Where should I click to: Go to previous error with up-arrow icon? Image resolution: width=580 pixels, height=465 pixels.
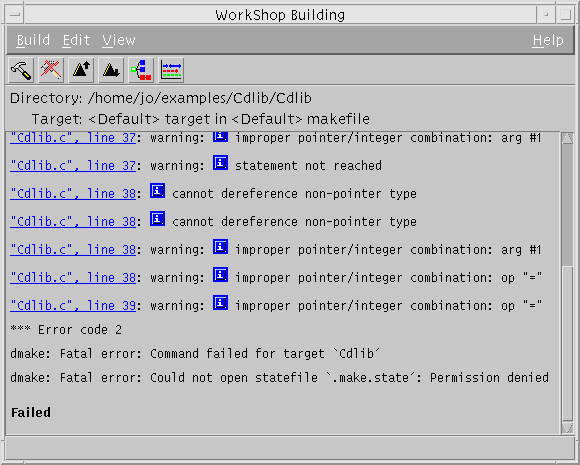(x=81, y=70)
